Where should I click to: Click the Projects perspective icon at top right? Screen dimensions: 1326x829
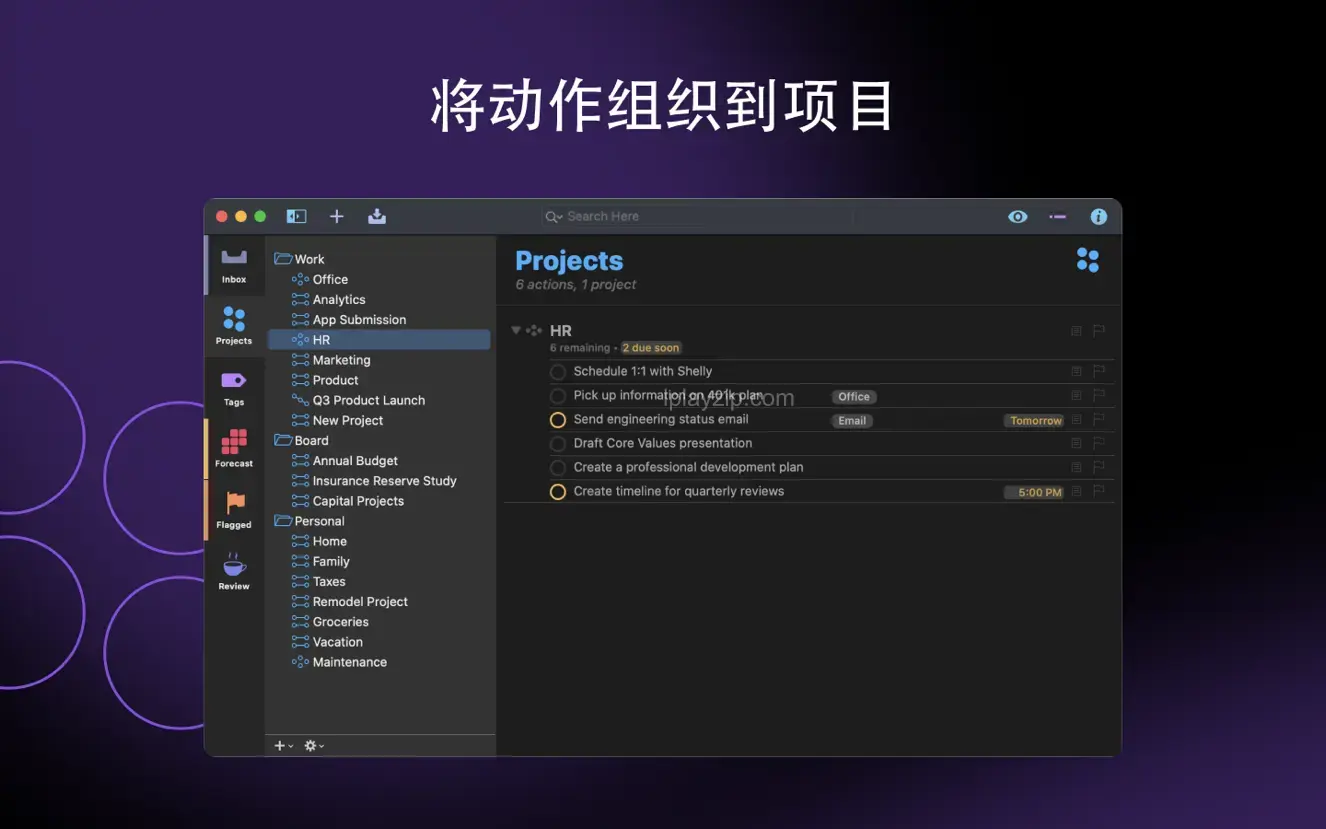[1088, 260]
